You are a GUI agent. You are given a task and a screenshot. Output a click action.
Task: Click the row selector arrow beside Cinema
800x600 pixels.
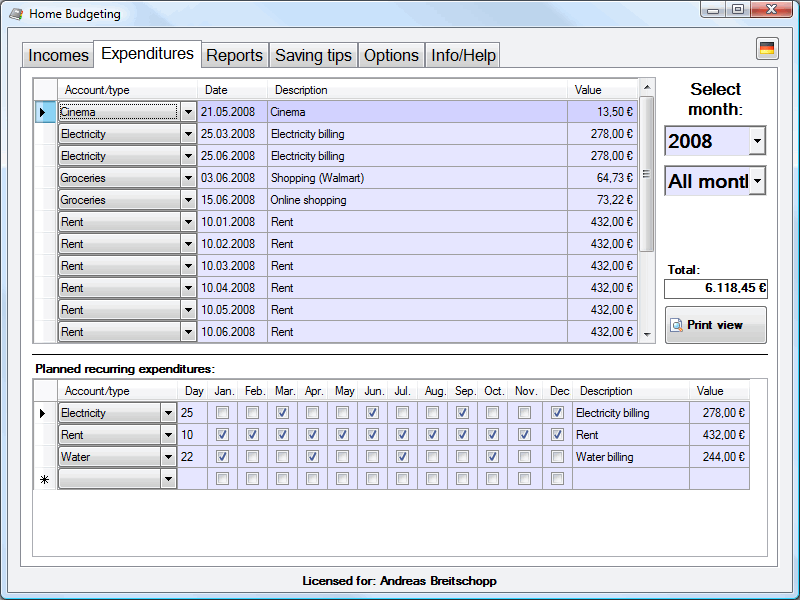[x=43, y=112]
